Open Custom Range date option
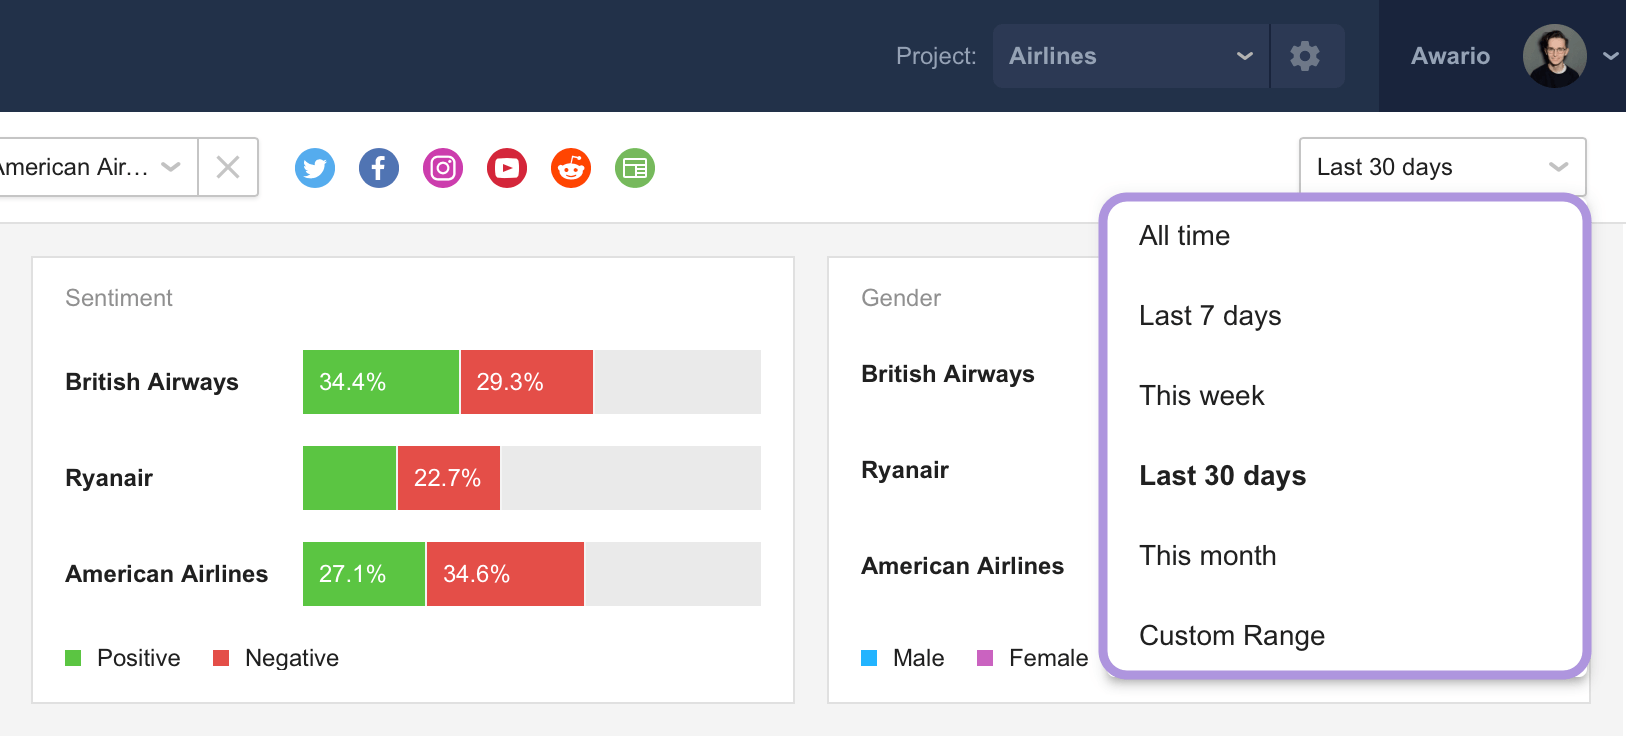The height and width of the screenshot is (736, 1626). tap(1345, 636)
